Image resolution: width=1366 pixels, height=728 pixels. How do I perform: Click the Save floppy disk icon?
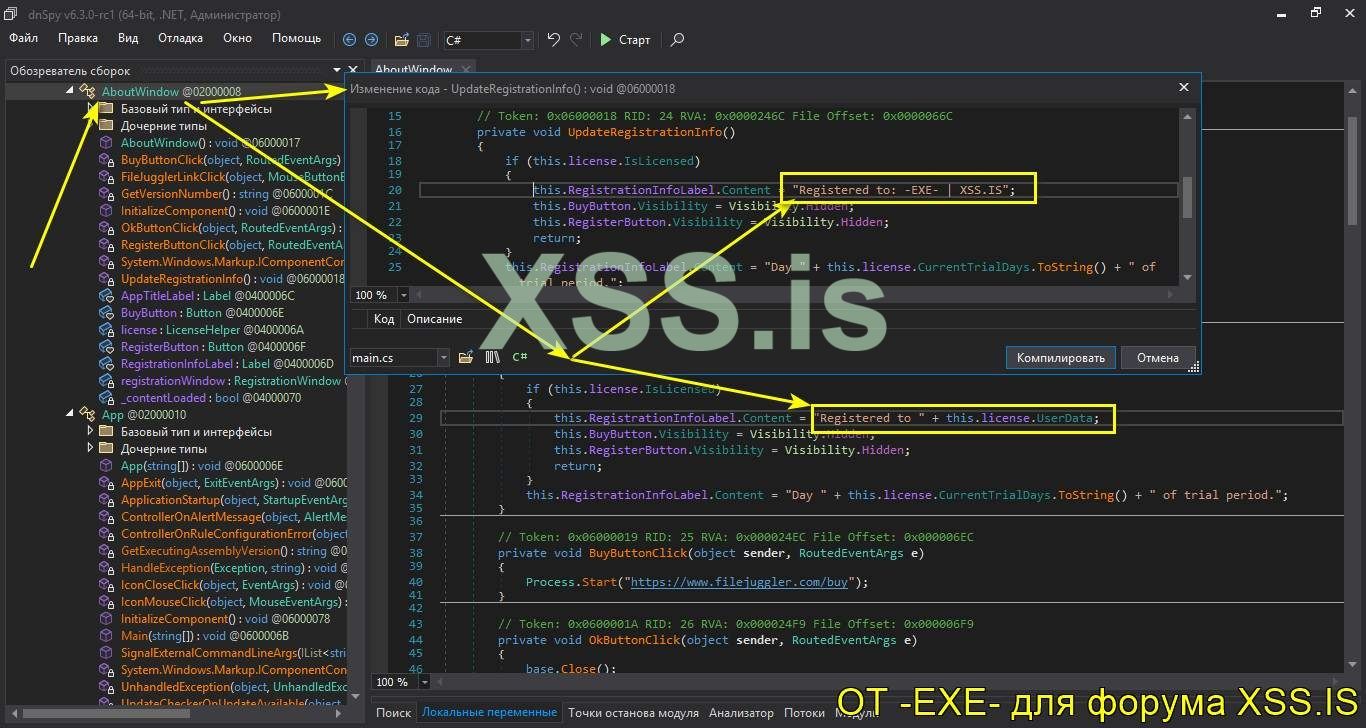(424, 40)
